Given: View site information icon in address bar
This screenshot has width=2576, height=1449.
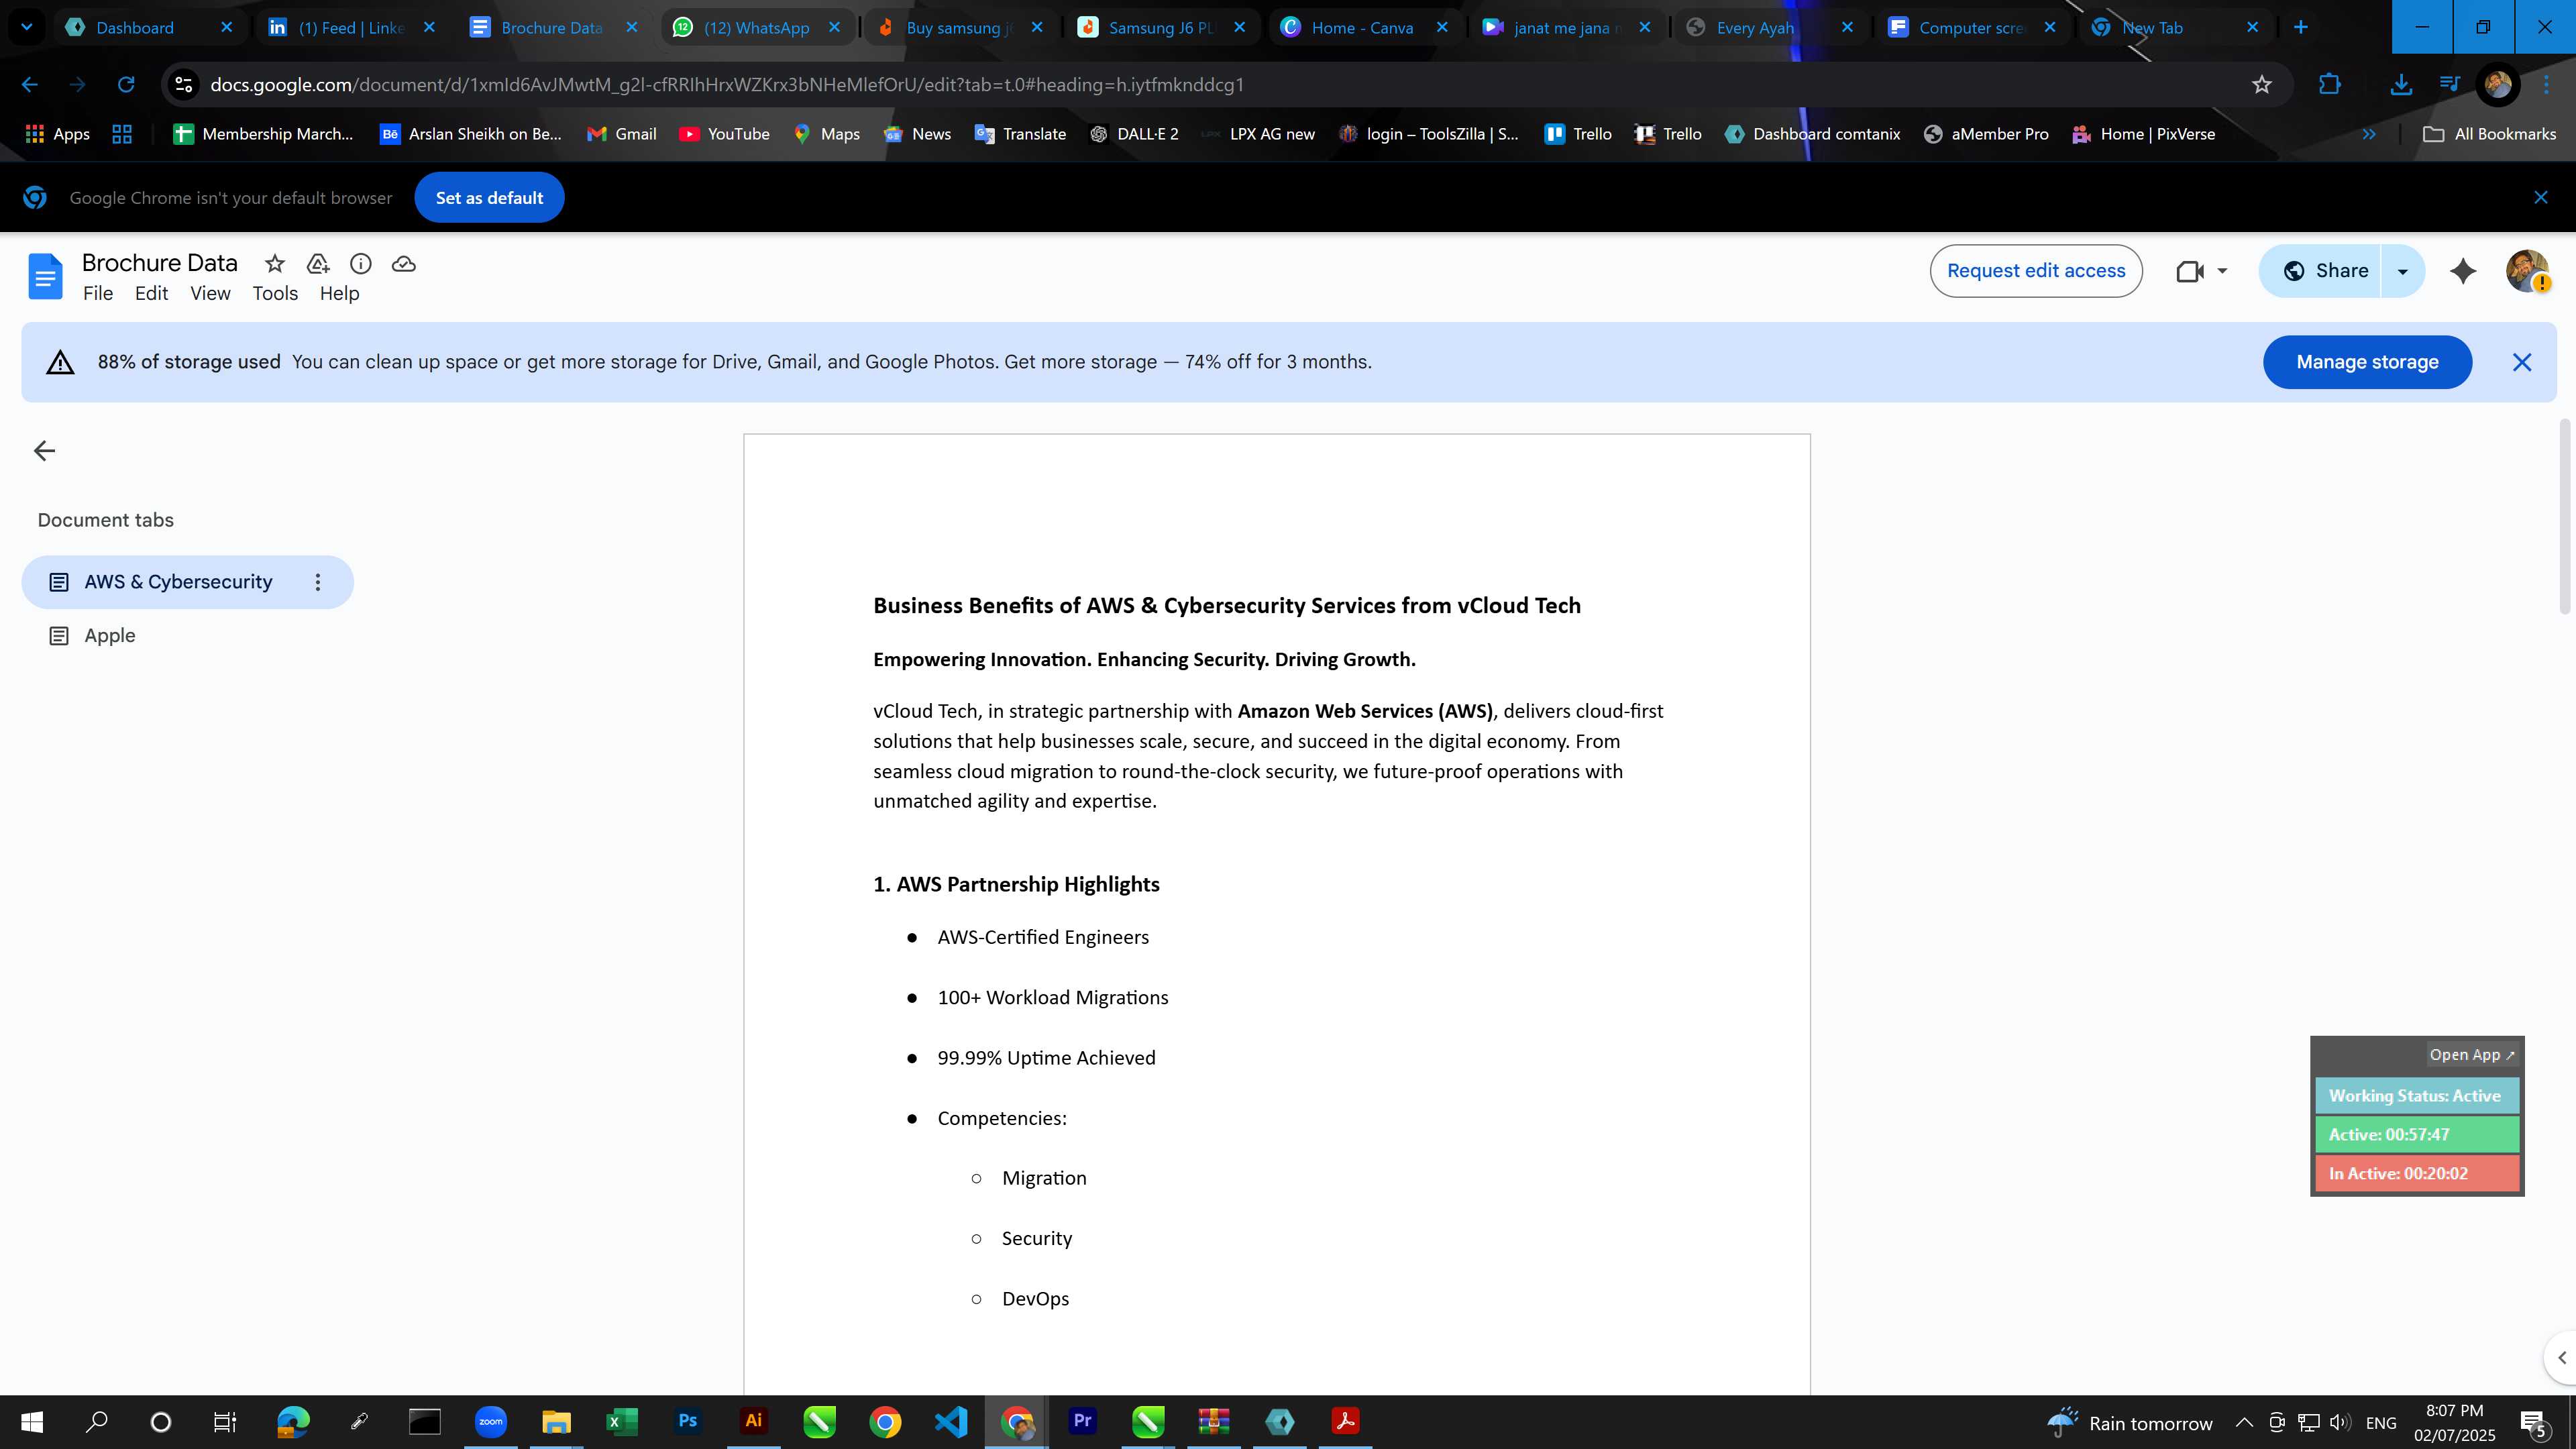Looking at the screenshot, I should pos(184,85).
